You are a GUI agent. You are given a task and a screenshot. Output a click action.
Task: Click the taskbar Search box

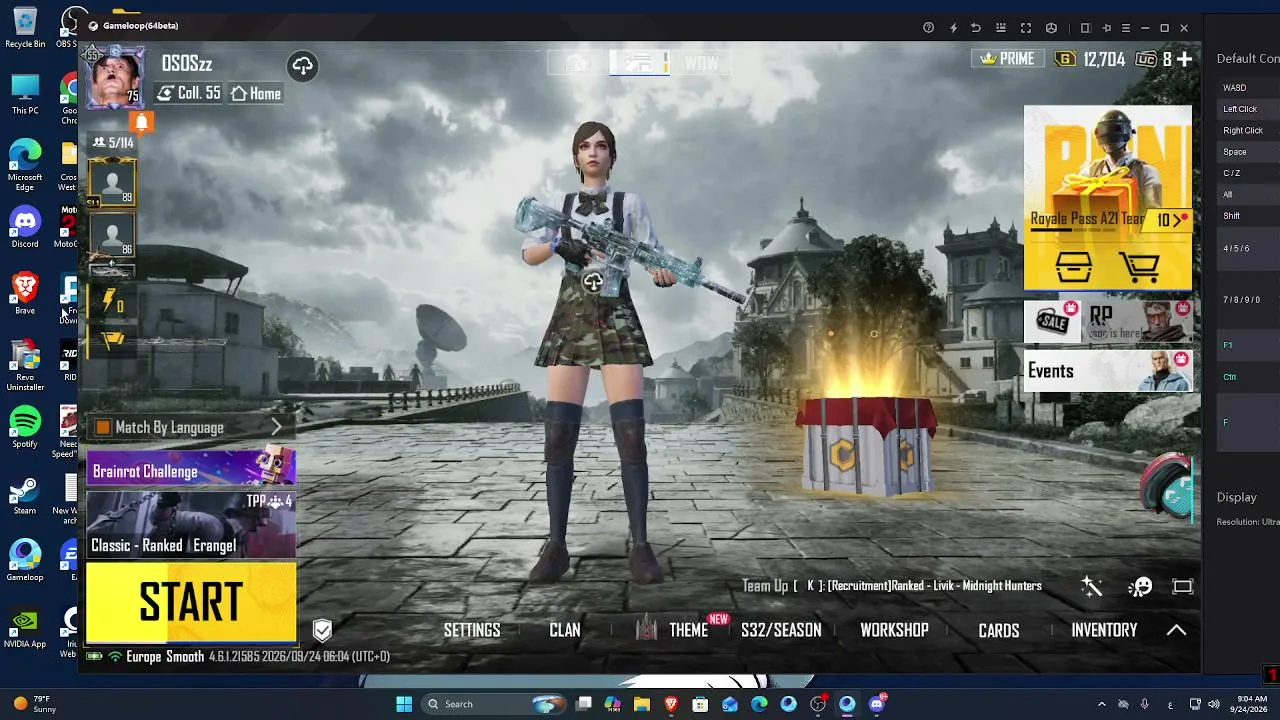[x=496, y=704]
